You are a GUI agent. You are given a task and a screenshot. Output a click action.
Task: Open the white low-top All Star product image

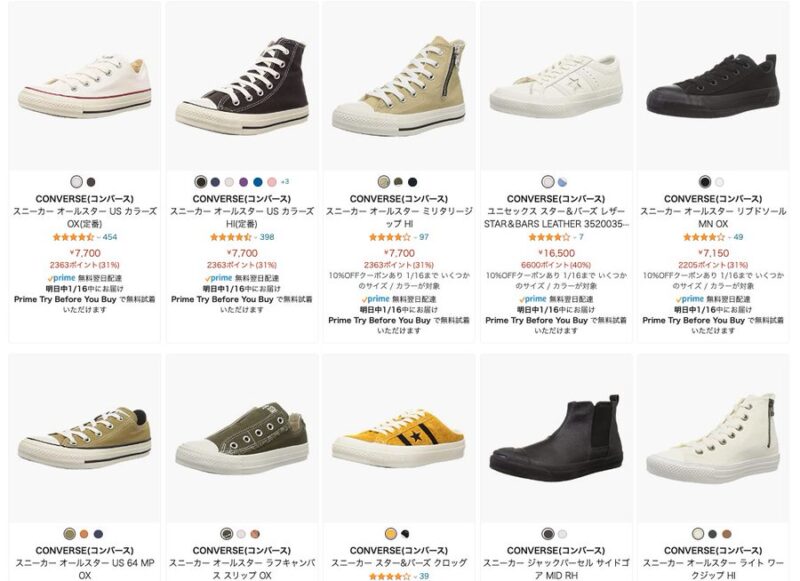[85, 86]
